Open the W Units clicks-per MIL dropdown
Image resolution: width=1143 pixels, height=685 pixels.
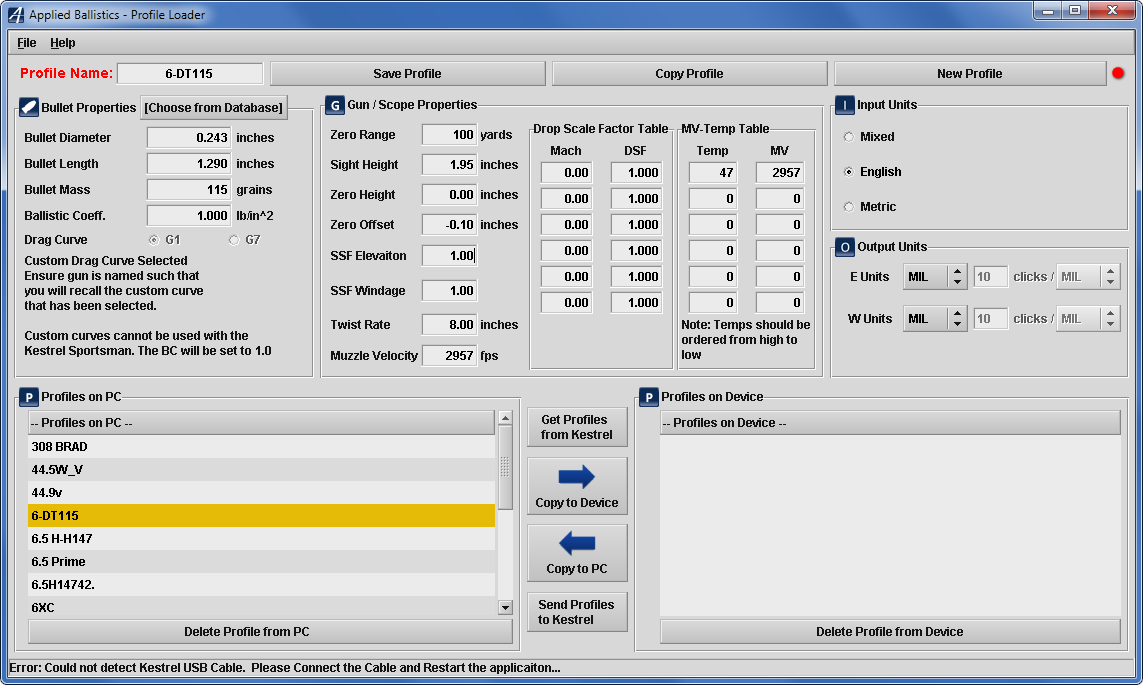(1088, 318)
